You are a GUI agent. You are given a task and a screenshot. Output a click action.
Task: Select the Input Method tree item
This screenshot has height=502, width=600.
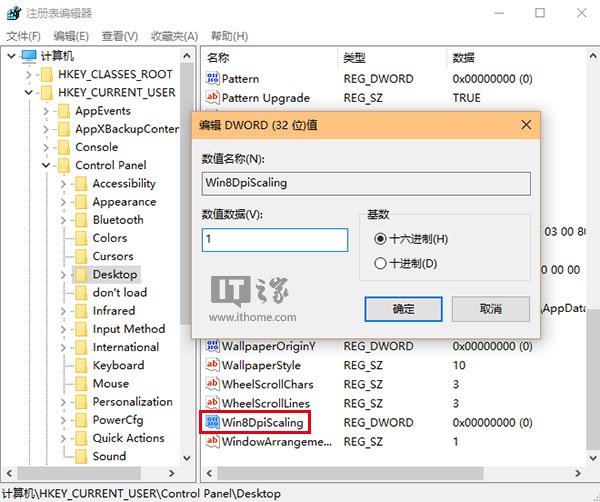129,329
